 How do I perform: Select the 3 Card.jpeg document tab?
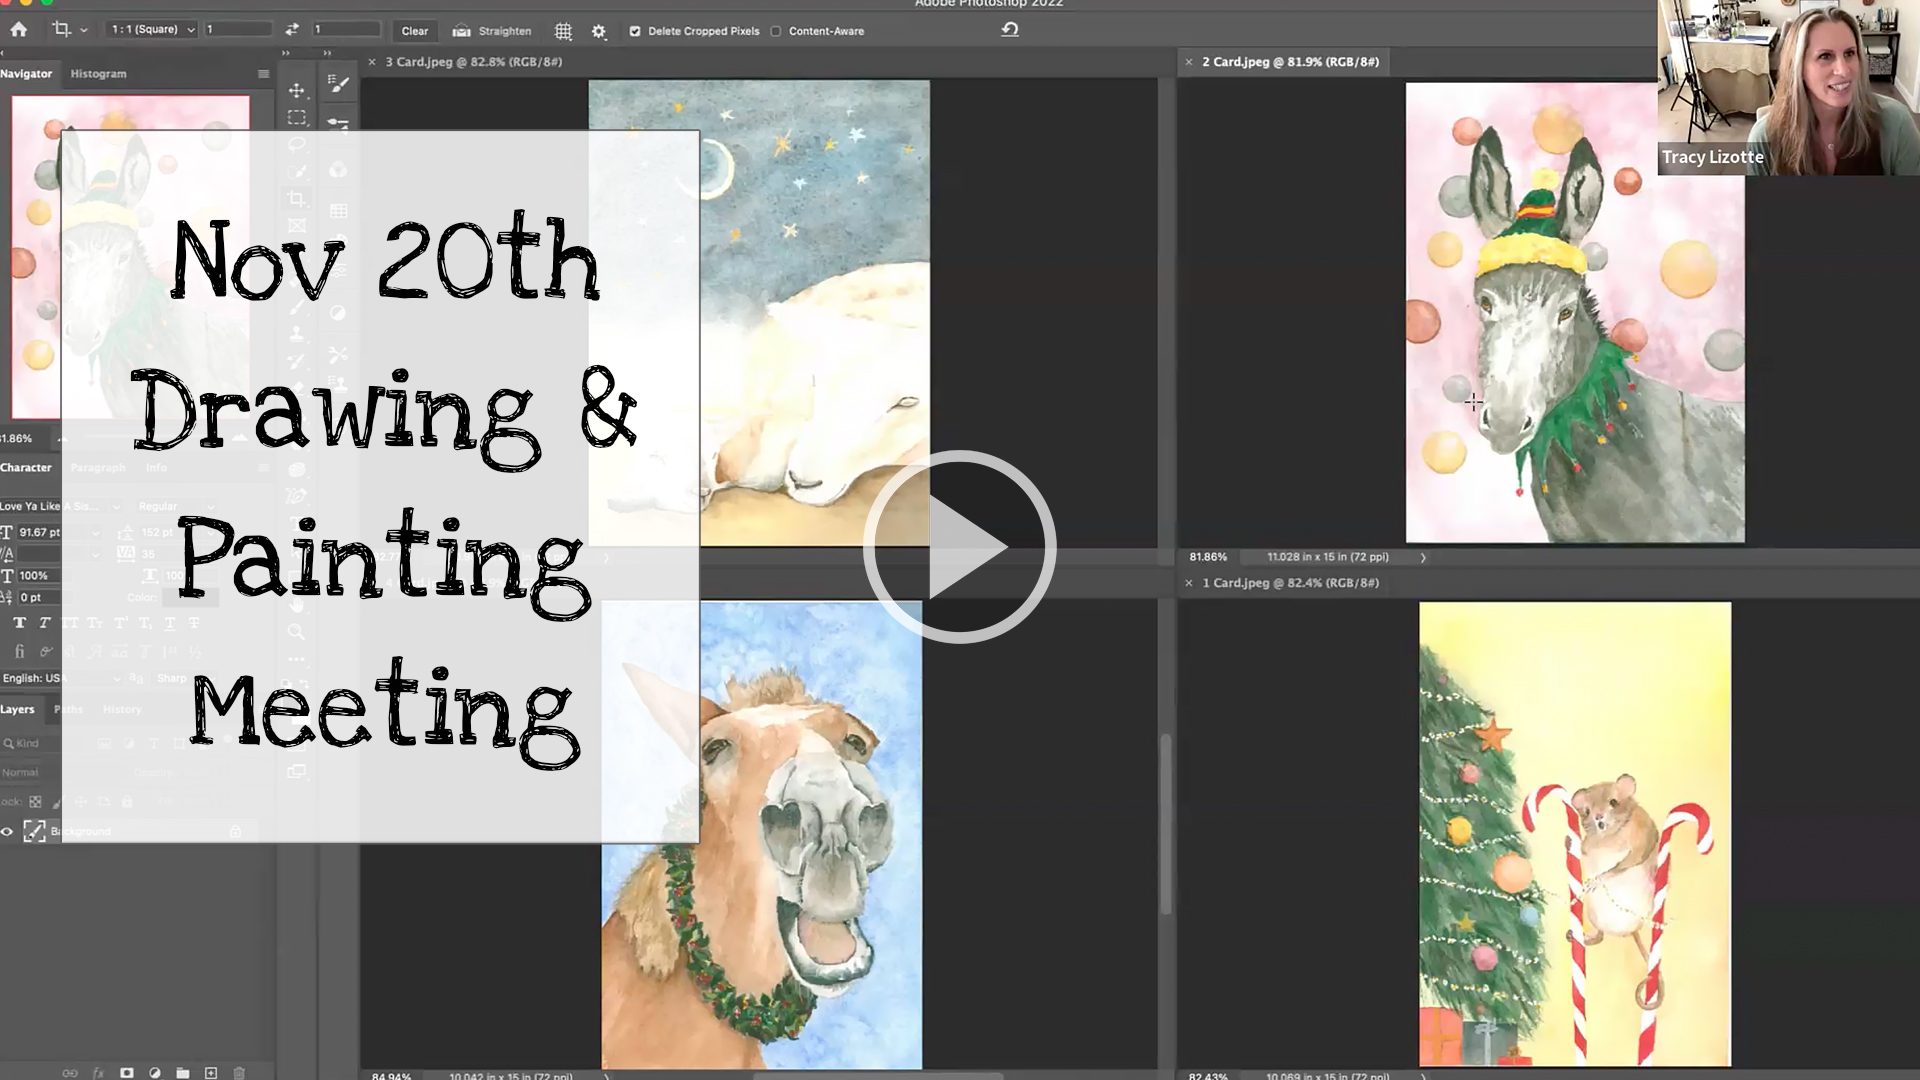474,62
